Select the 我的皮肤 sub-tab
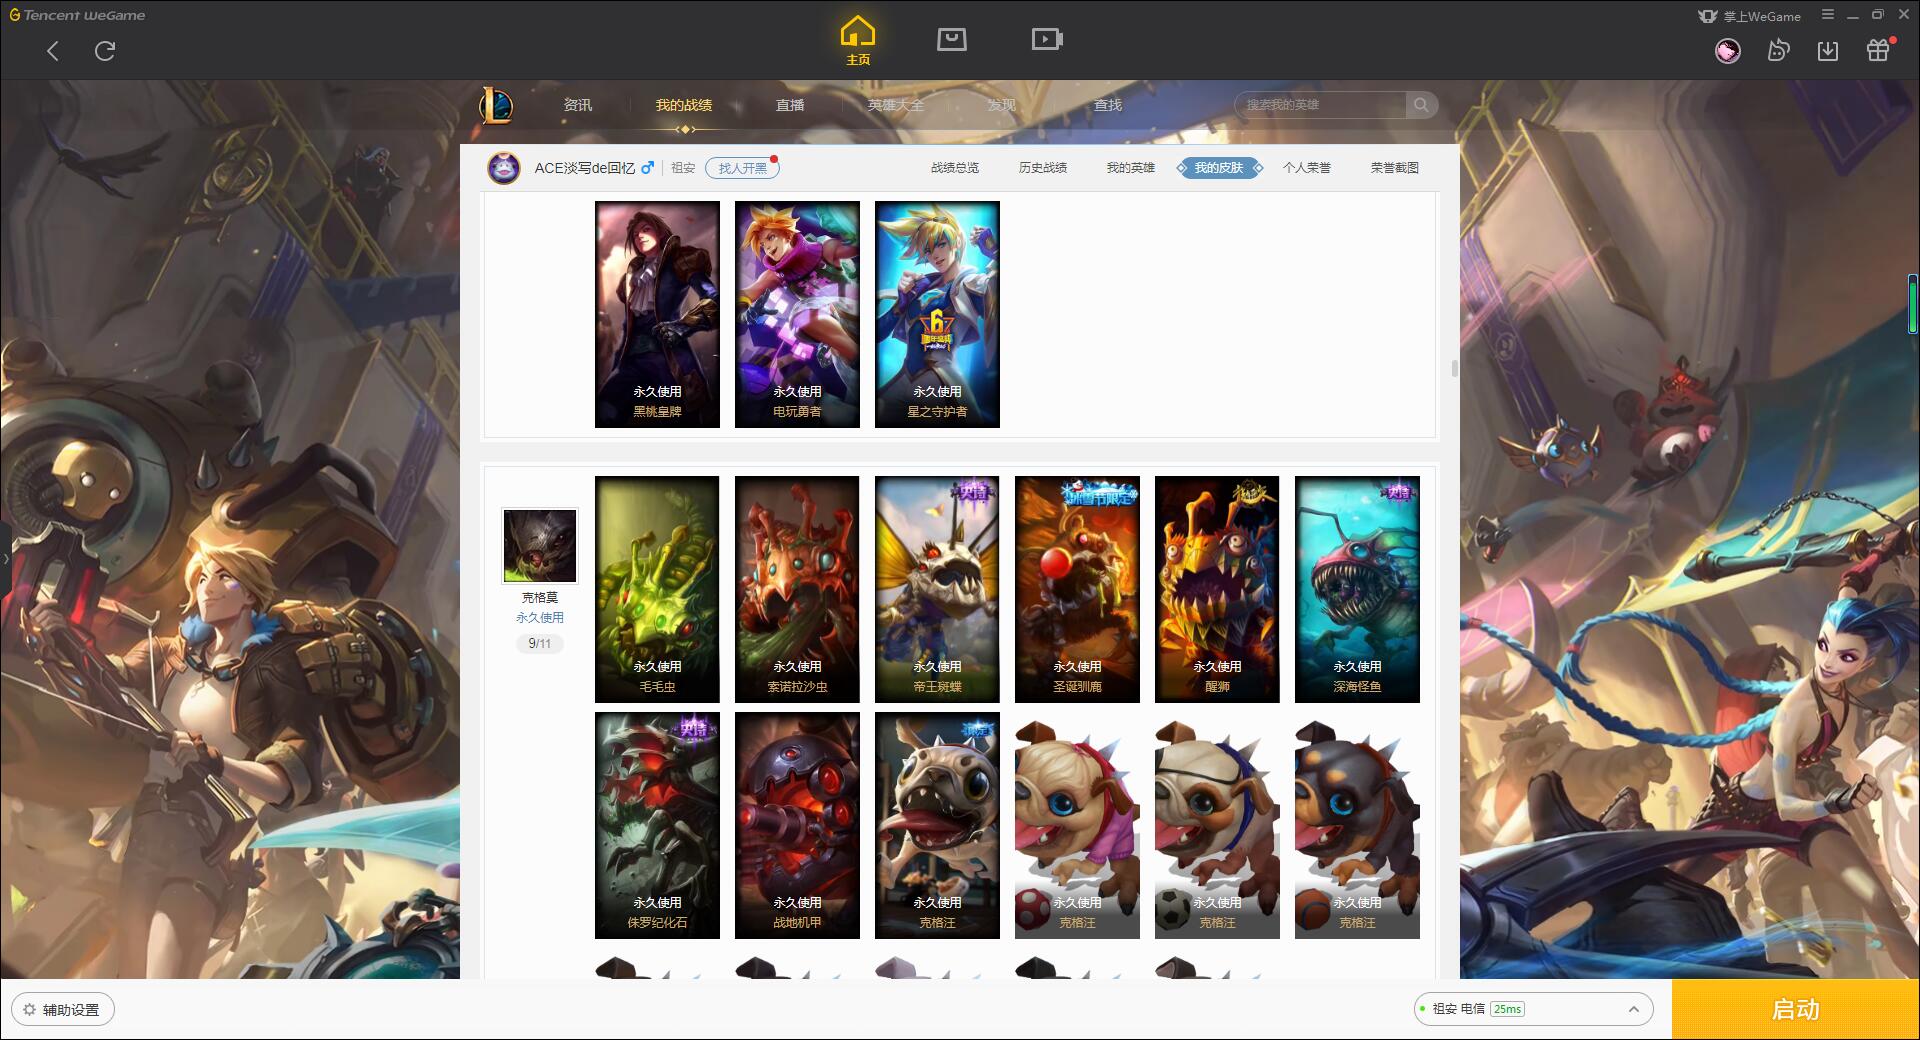The width and height of the screenshot is (1920, 1040). 1219,168
